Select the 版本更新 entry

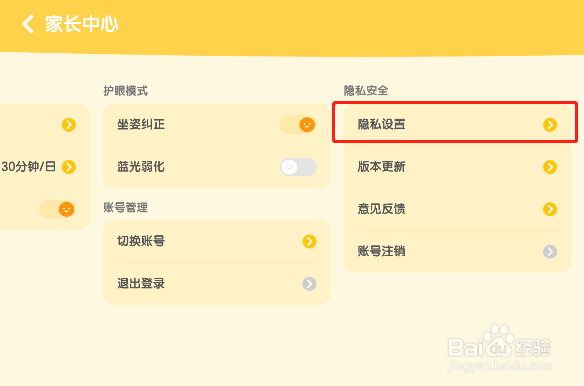[x=457, y=167]
